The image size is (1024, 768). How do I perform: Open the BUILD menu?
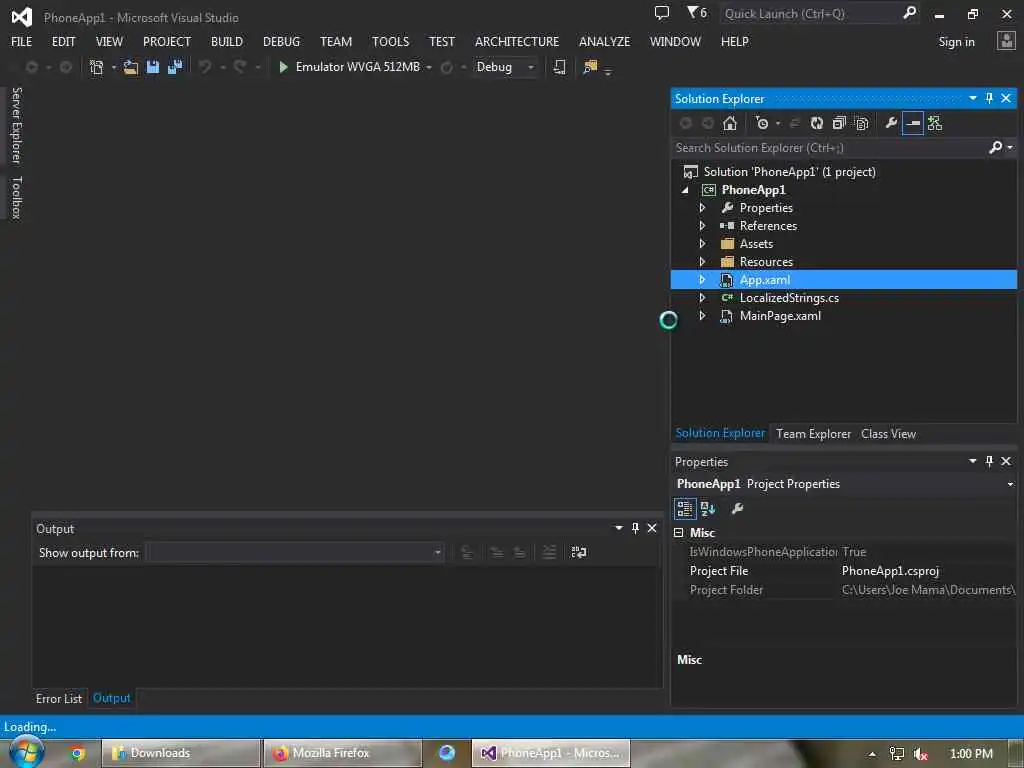(227, 42)
